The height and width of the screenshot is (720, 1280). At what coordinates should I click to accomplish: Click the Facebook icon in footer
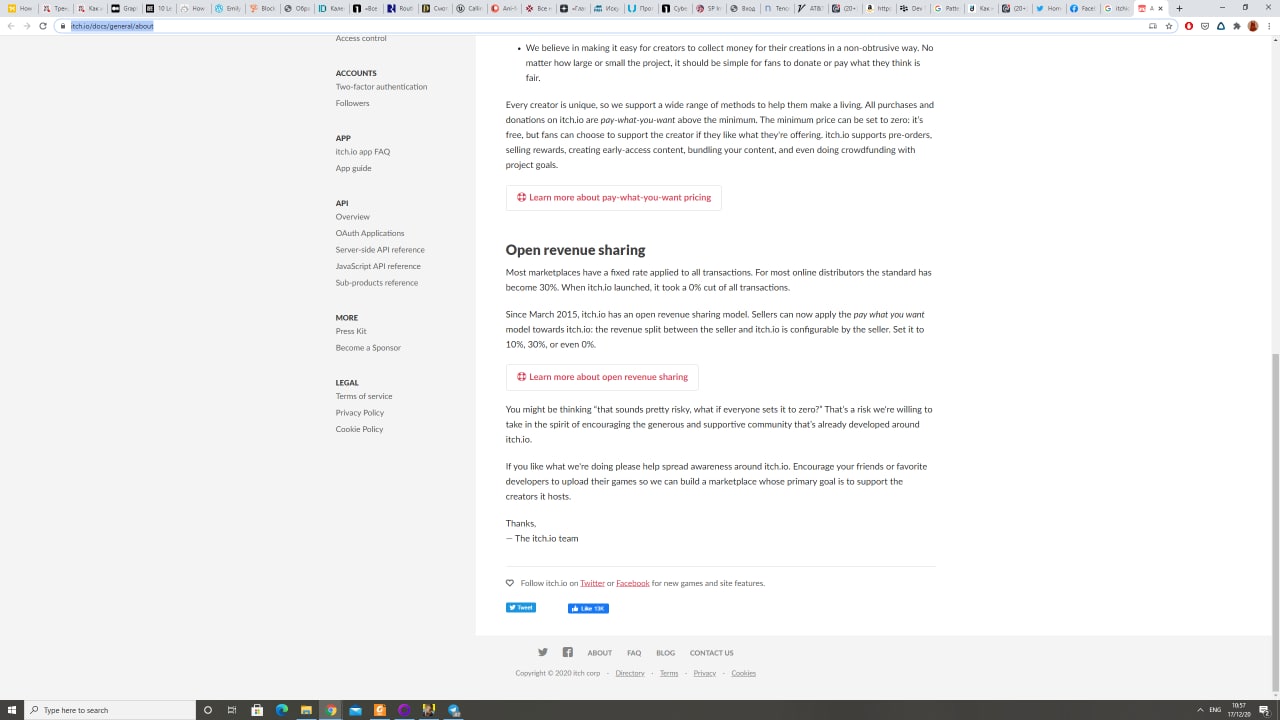click(567, 652)
